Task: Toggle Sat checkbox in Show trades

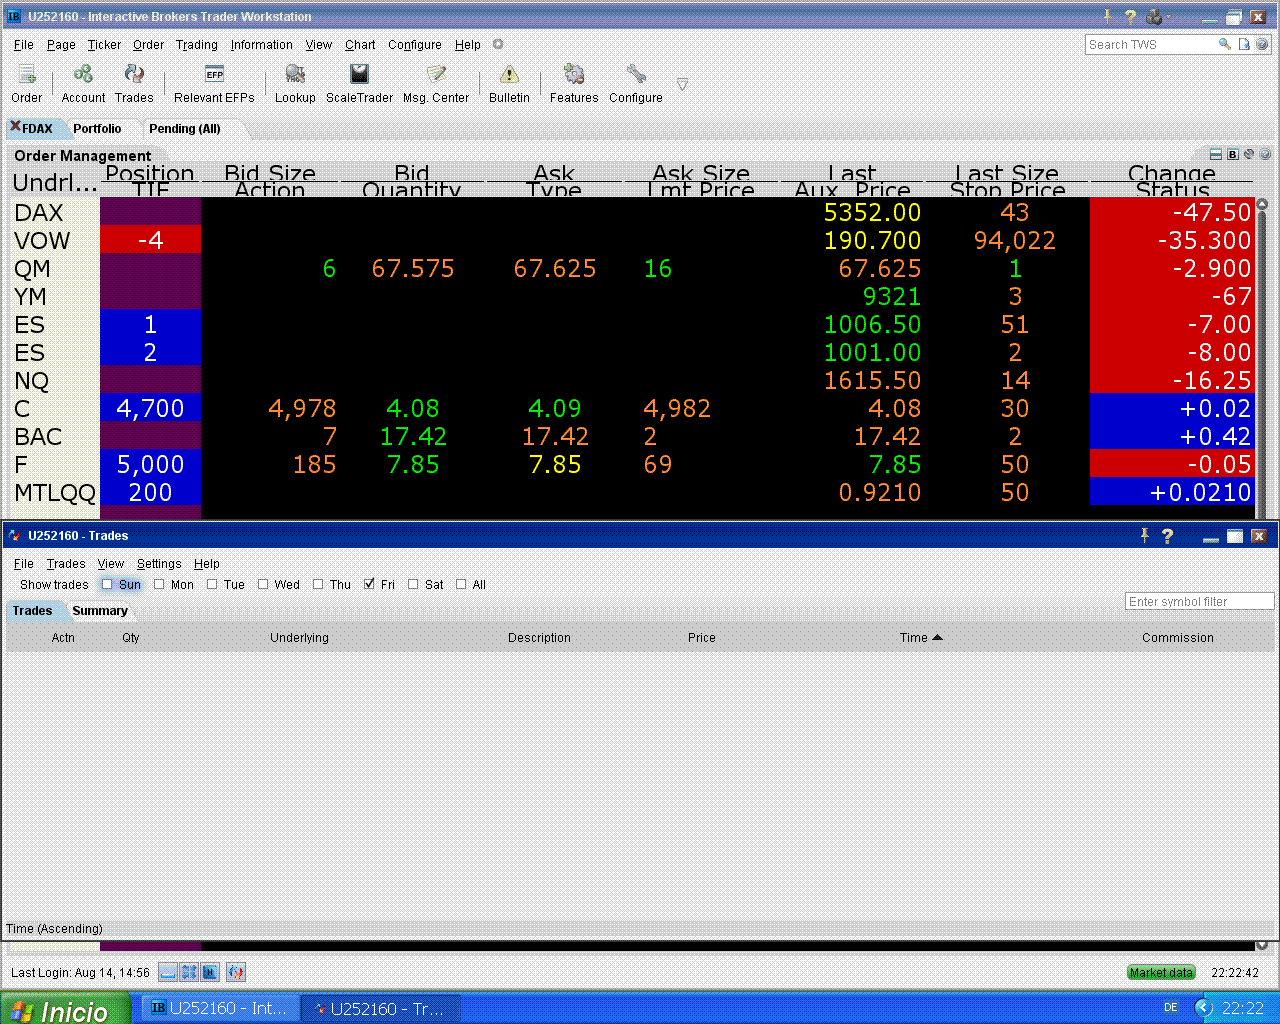Action: pos(413,584)
